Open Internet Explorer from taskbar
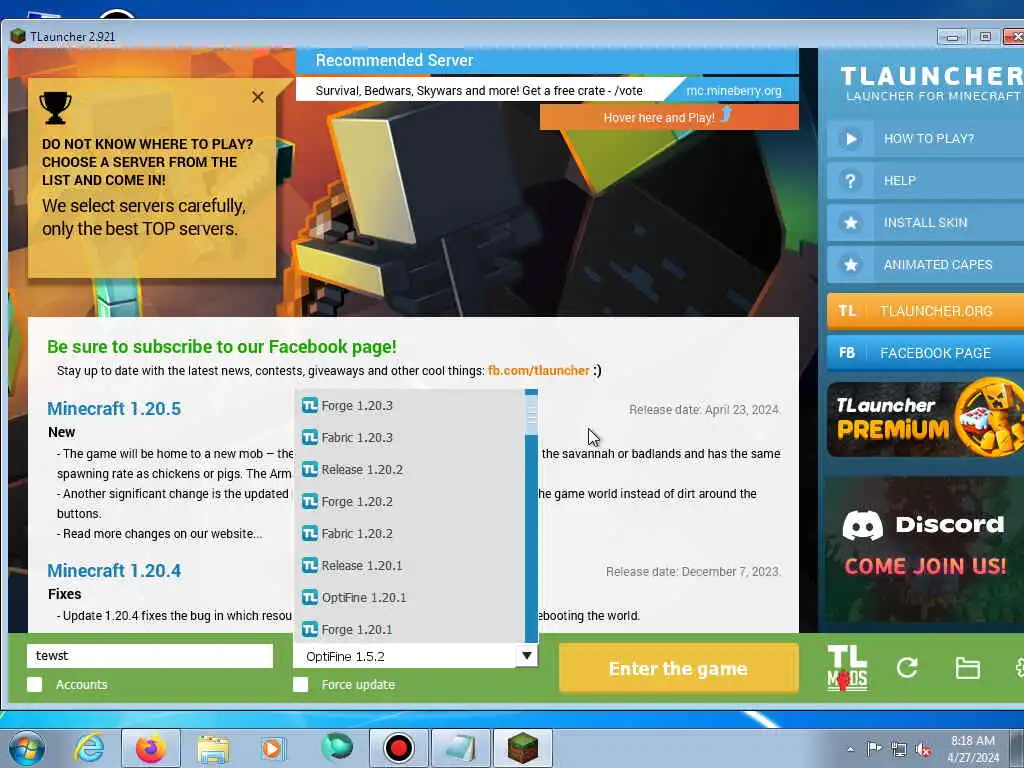This screenshot has width=1024, height=768. point(89,748)
